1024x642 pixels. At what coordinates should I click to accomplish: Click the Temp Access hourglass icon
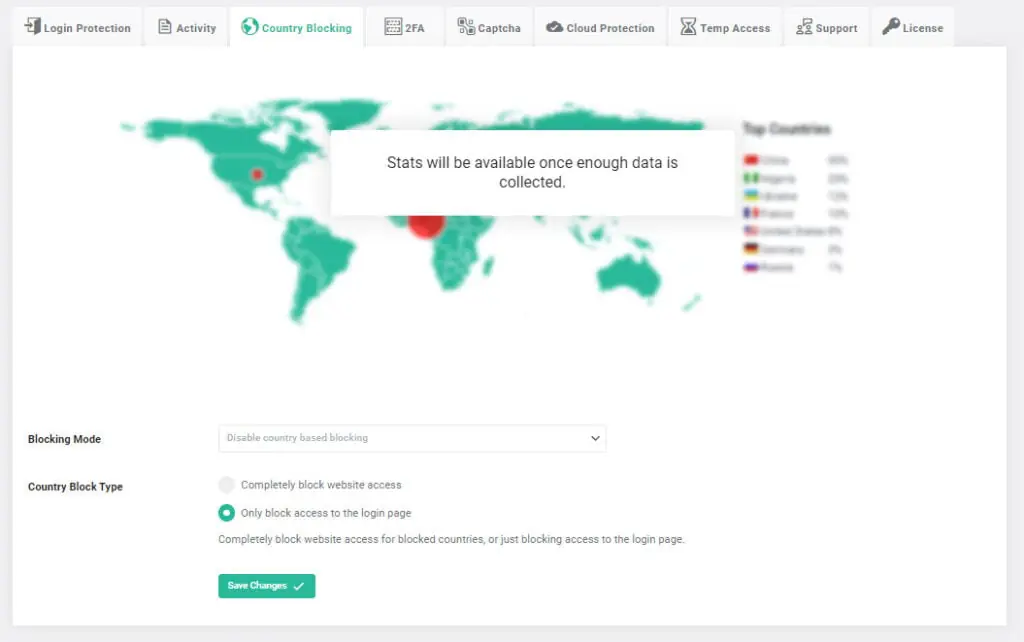(x=688, y=27)
